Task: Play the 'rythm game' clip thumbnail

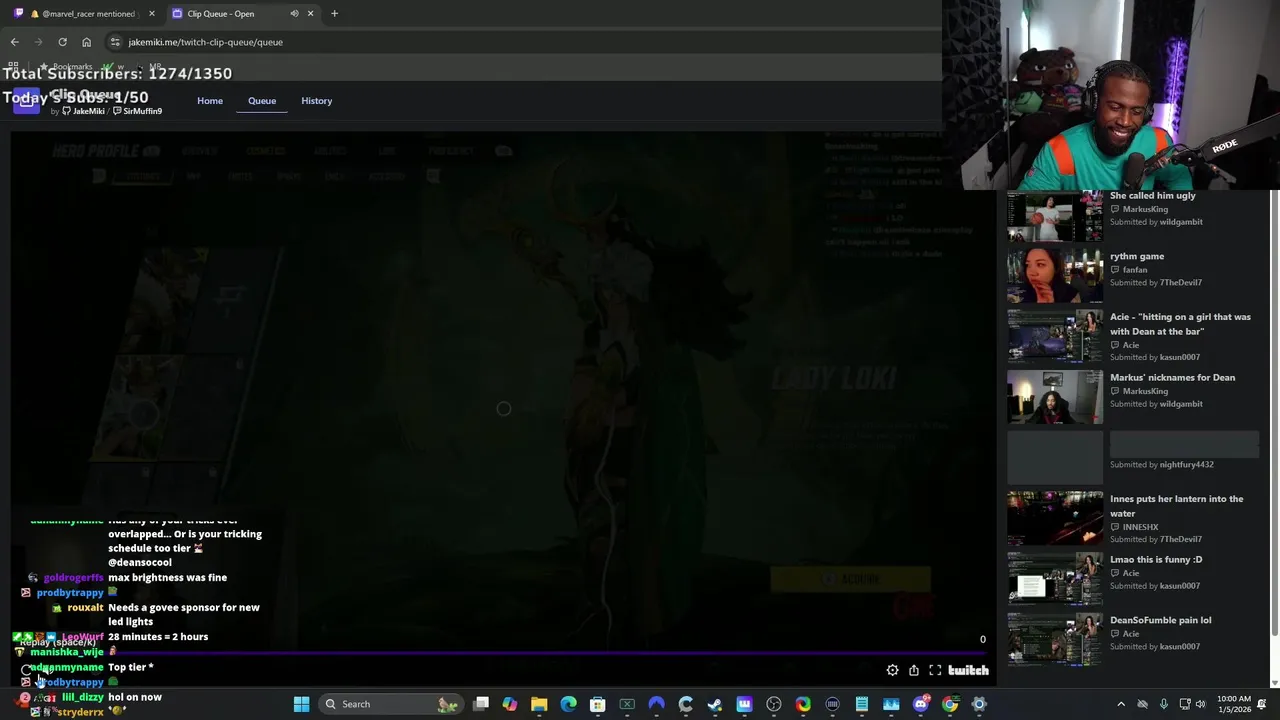Action: coord(1055,276)
